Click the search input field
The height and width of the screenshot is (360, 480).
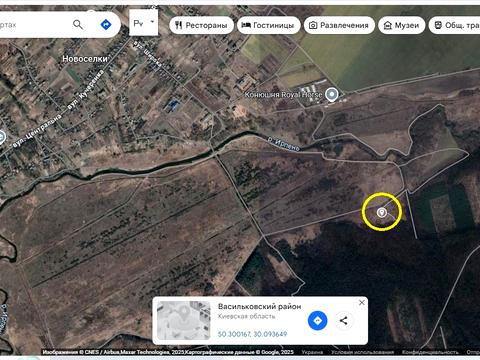33,24
